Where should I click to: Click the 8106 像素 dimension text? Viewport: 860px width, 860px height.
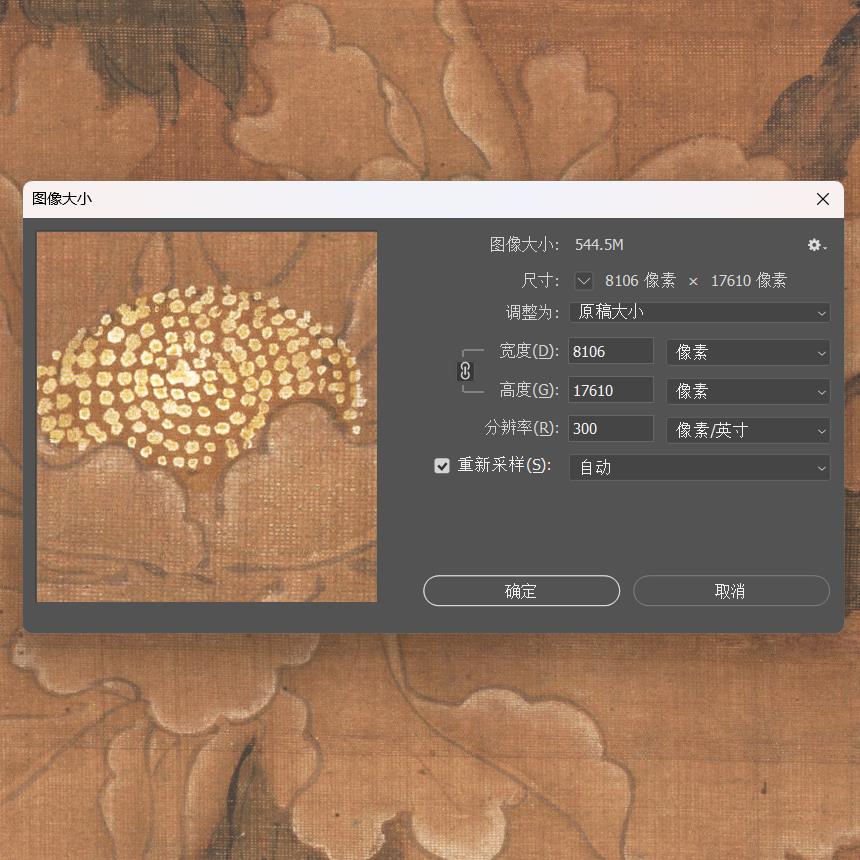coord(640,281)
